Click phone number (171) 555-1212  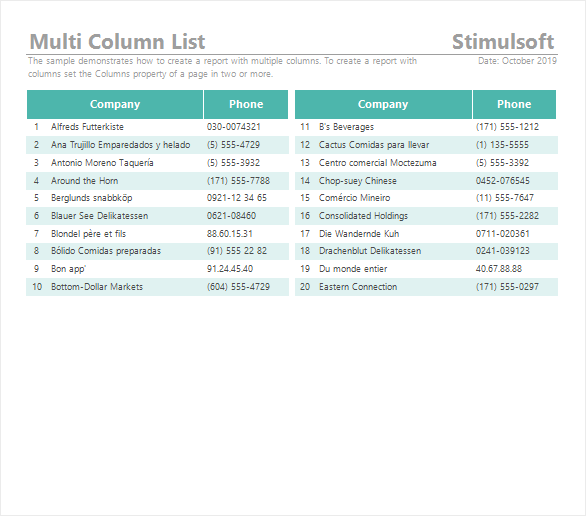507,127
